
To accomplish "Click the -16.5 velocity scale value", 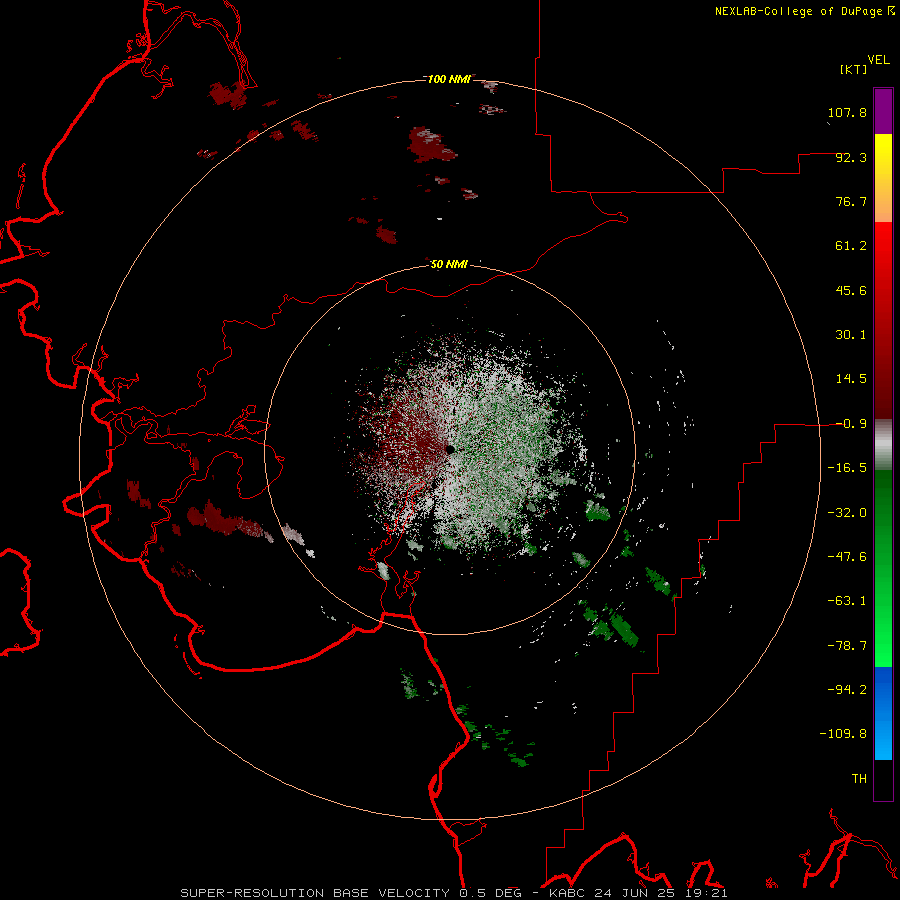I will coord(847,468).
